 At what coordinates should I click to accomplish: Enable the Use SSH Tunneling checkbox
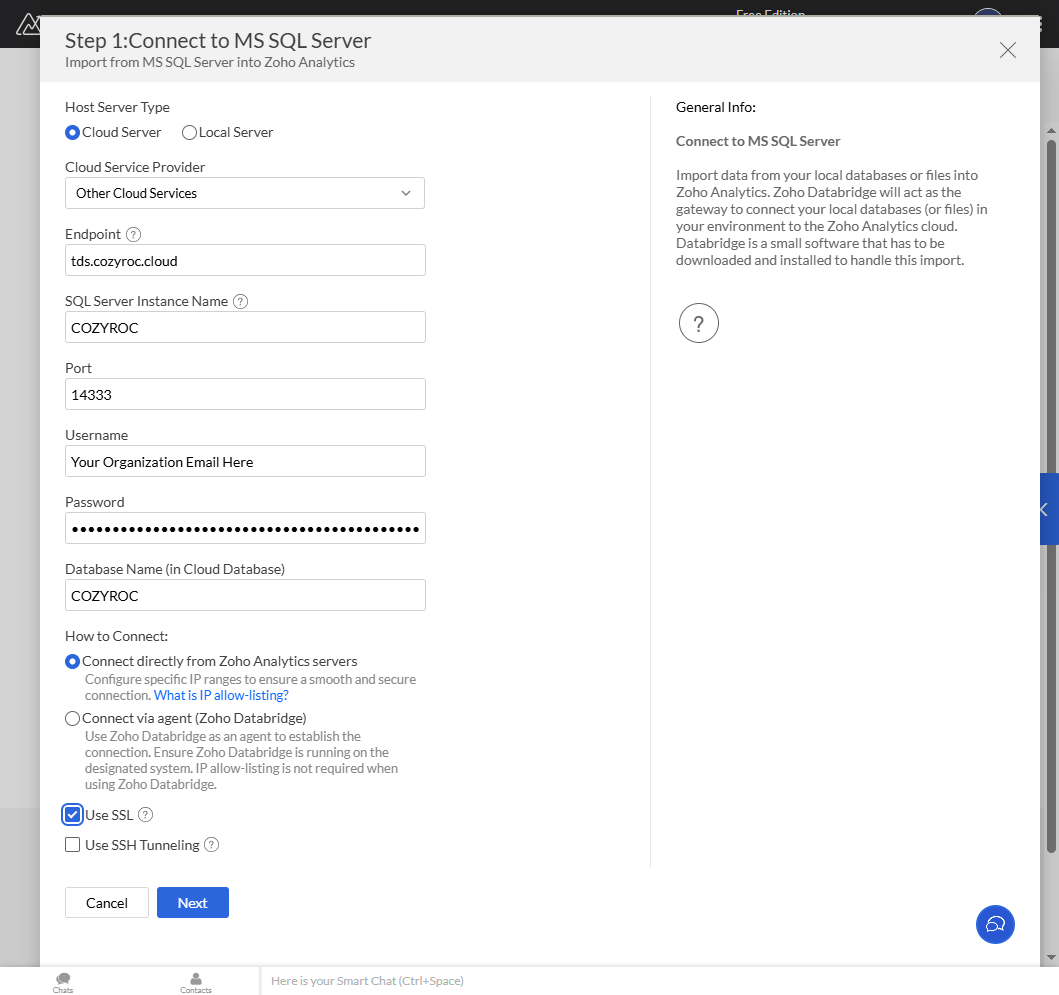coord(72,845)
